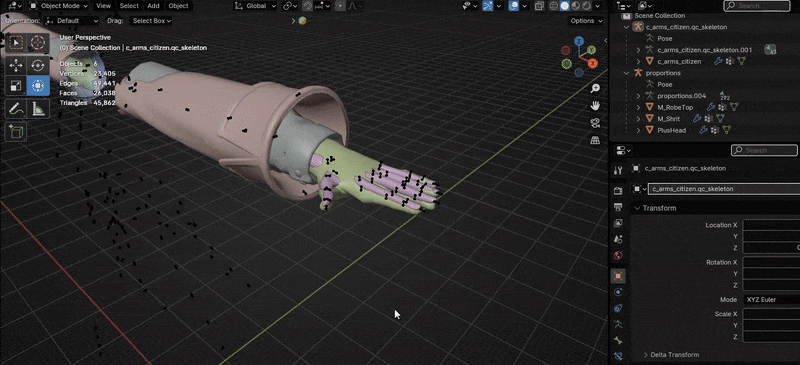Open Object properties tab icon
Viewport: 800px width, 365px height.
pyautogui.click(x=618, y=276)
